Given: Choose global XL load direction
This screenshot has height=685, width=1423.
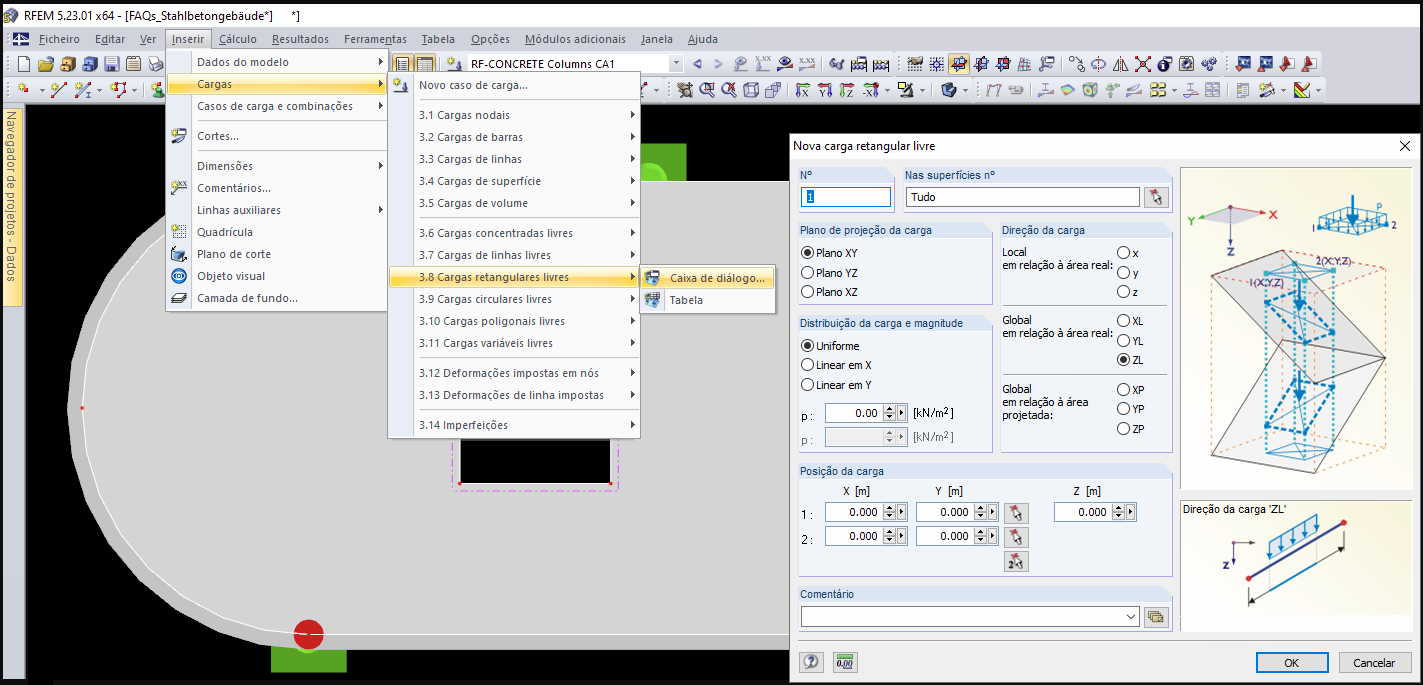Looking at the screenshot, I should (x=1123, y=321).
